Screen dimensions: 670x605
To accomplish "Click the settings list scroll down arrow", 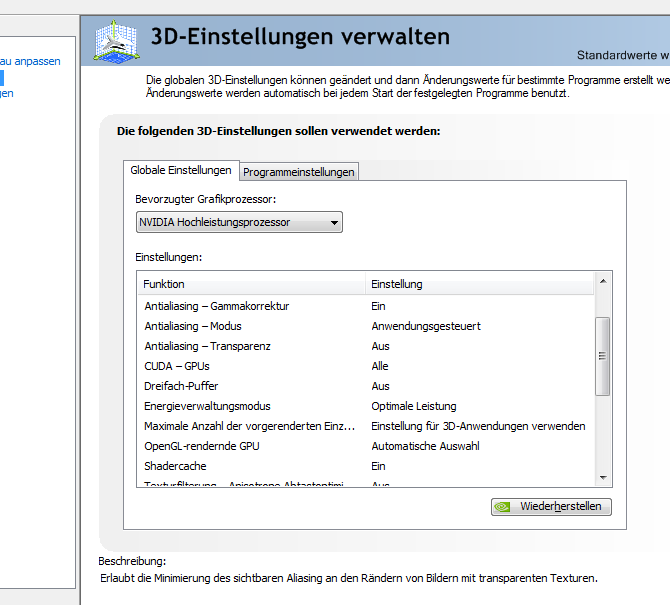I will (x=603, y=478).
